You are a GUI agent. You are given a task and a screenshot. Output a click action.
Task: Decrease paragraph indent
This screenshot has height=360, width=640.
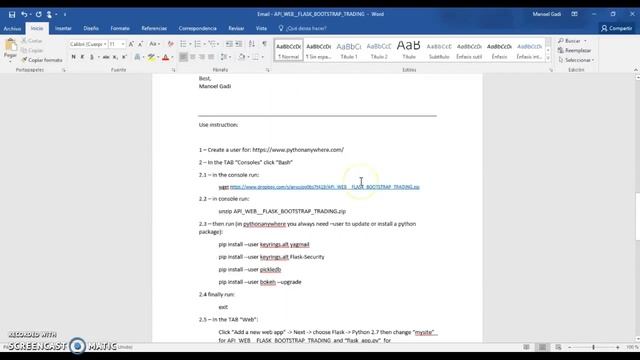[x=229, y=44]
